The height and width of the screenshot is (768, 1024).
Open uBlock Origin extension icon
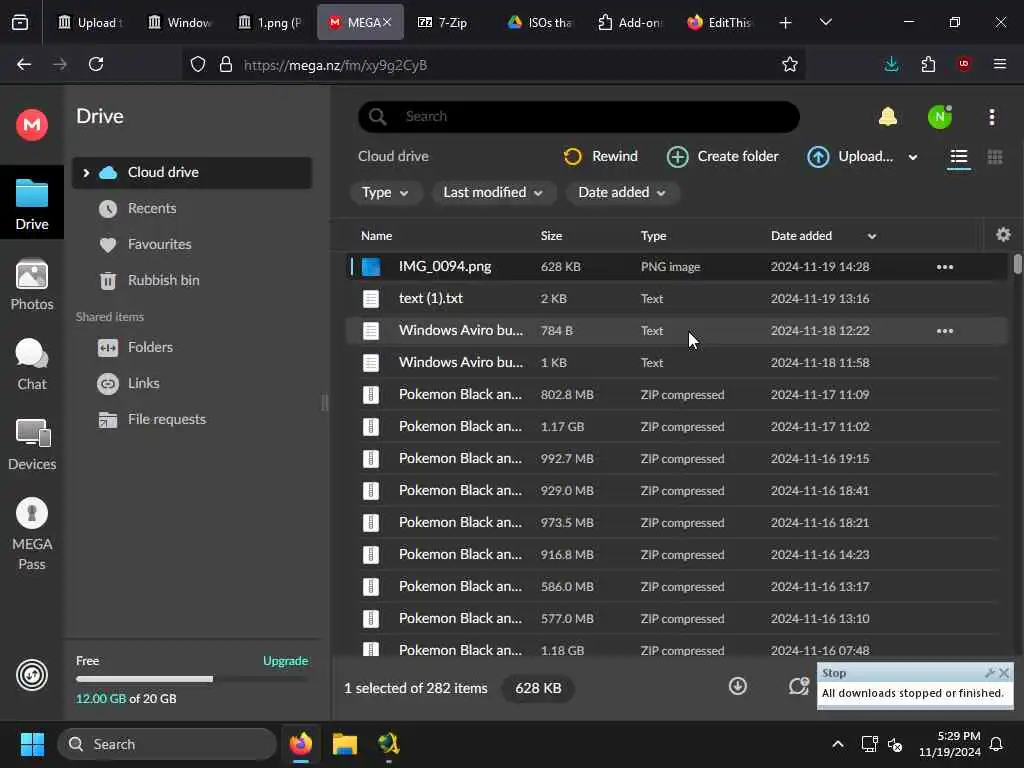click(963, 64)
